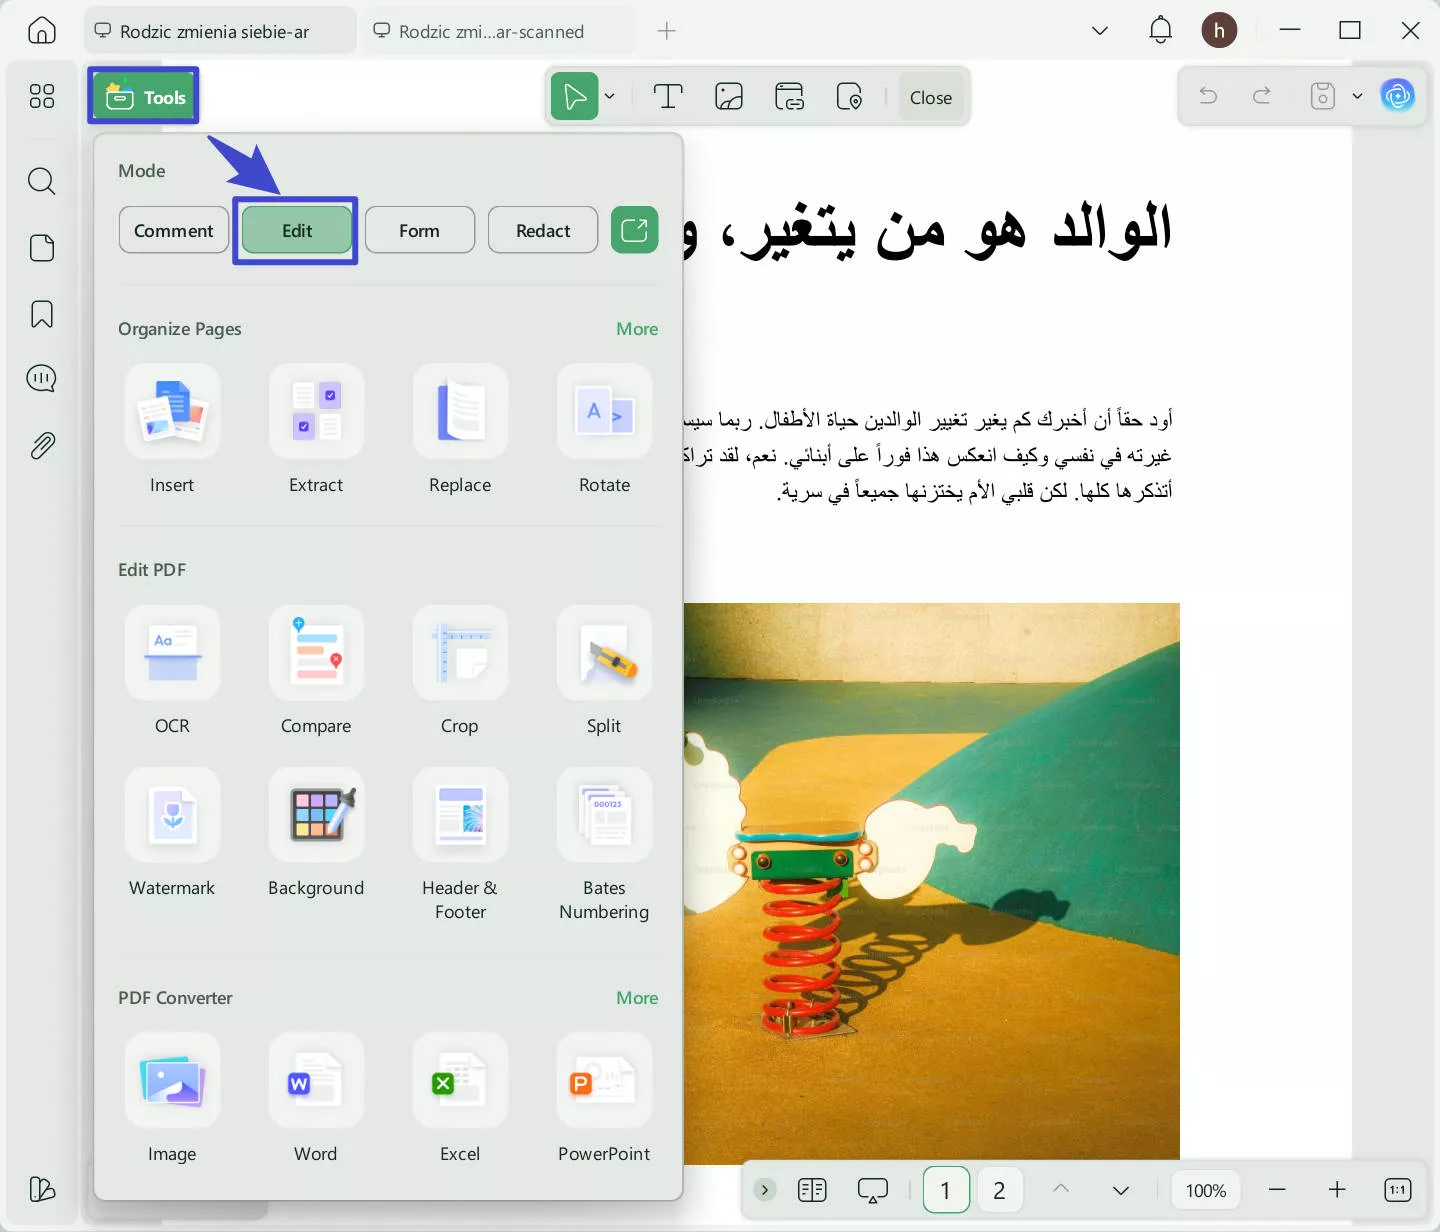Click the Close button on toolbar

[930, 97]
